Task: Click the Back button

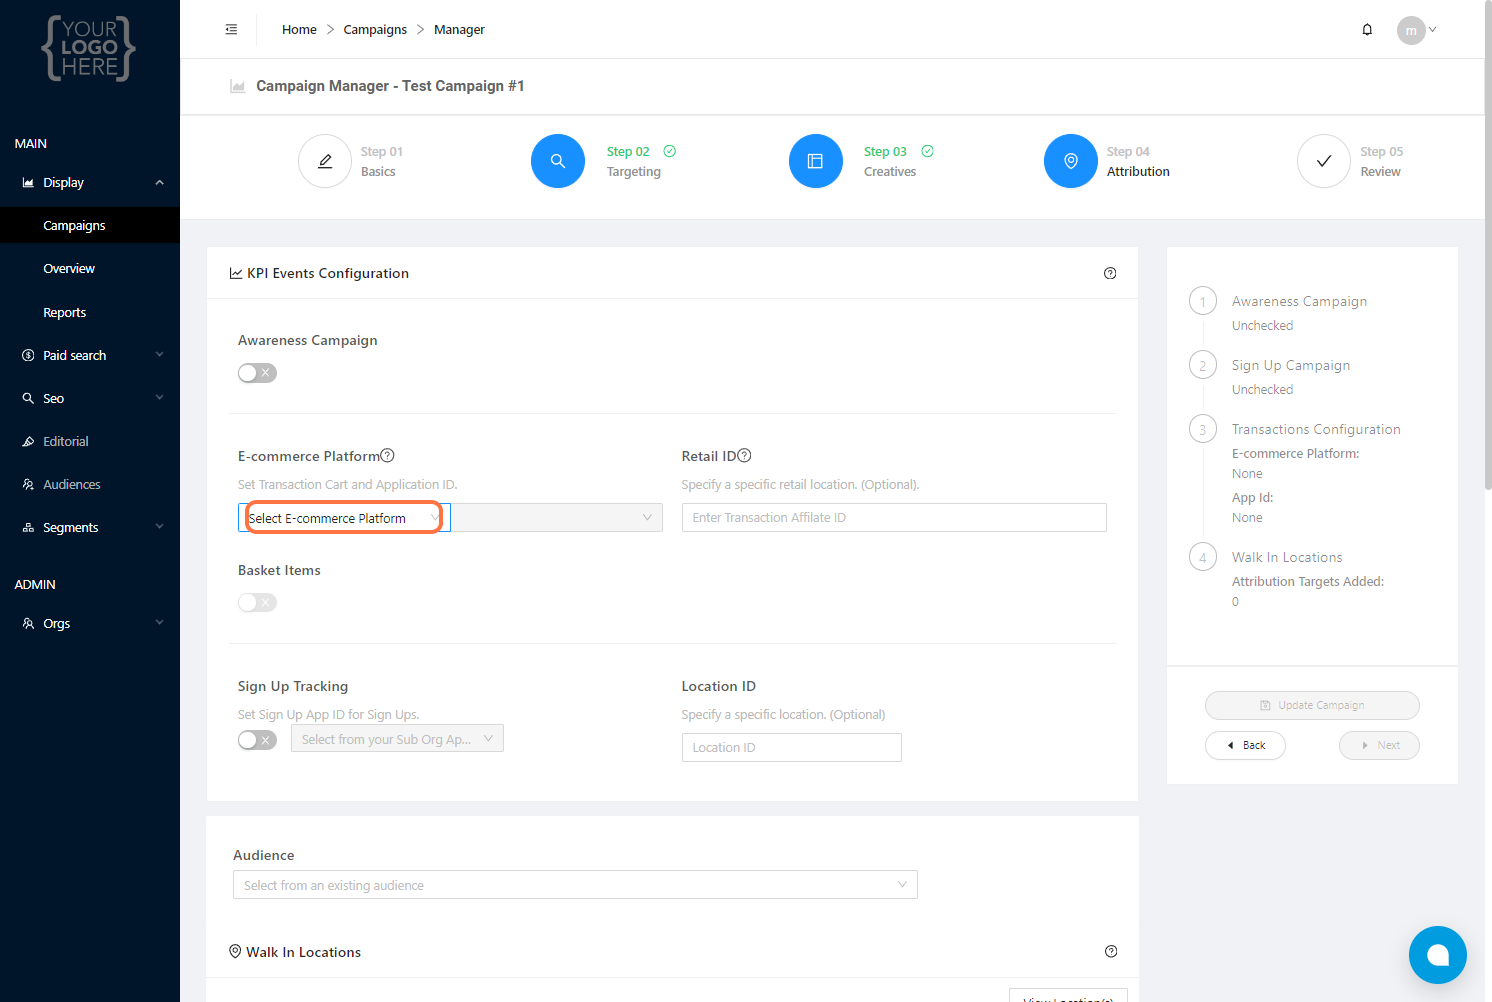Action: click(x=1245, y=746)
